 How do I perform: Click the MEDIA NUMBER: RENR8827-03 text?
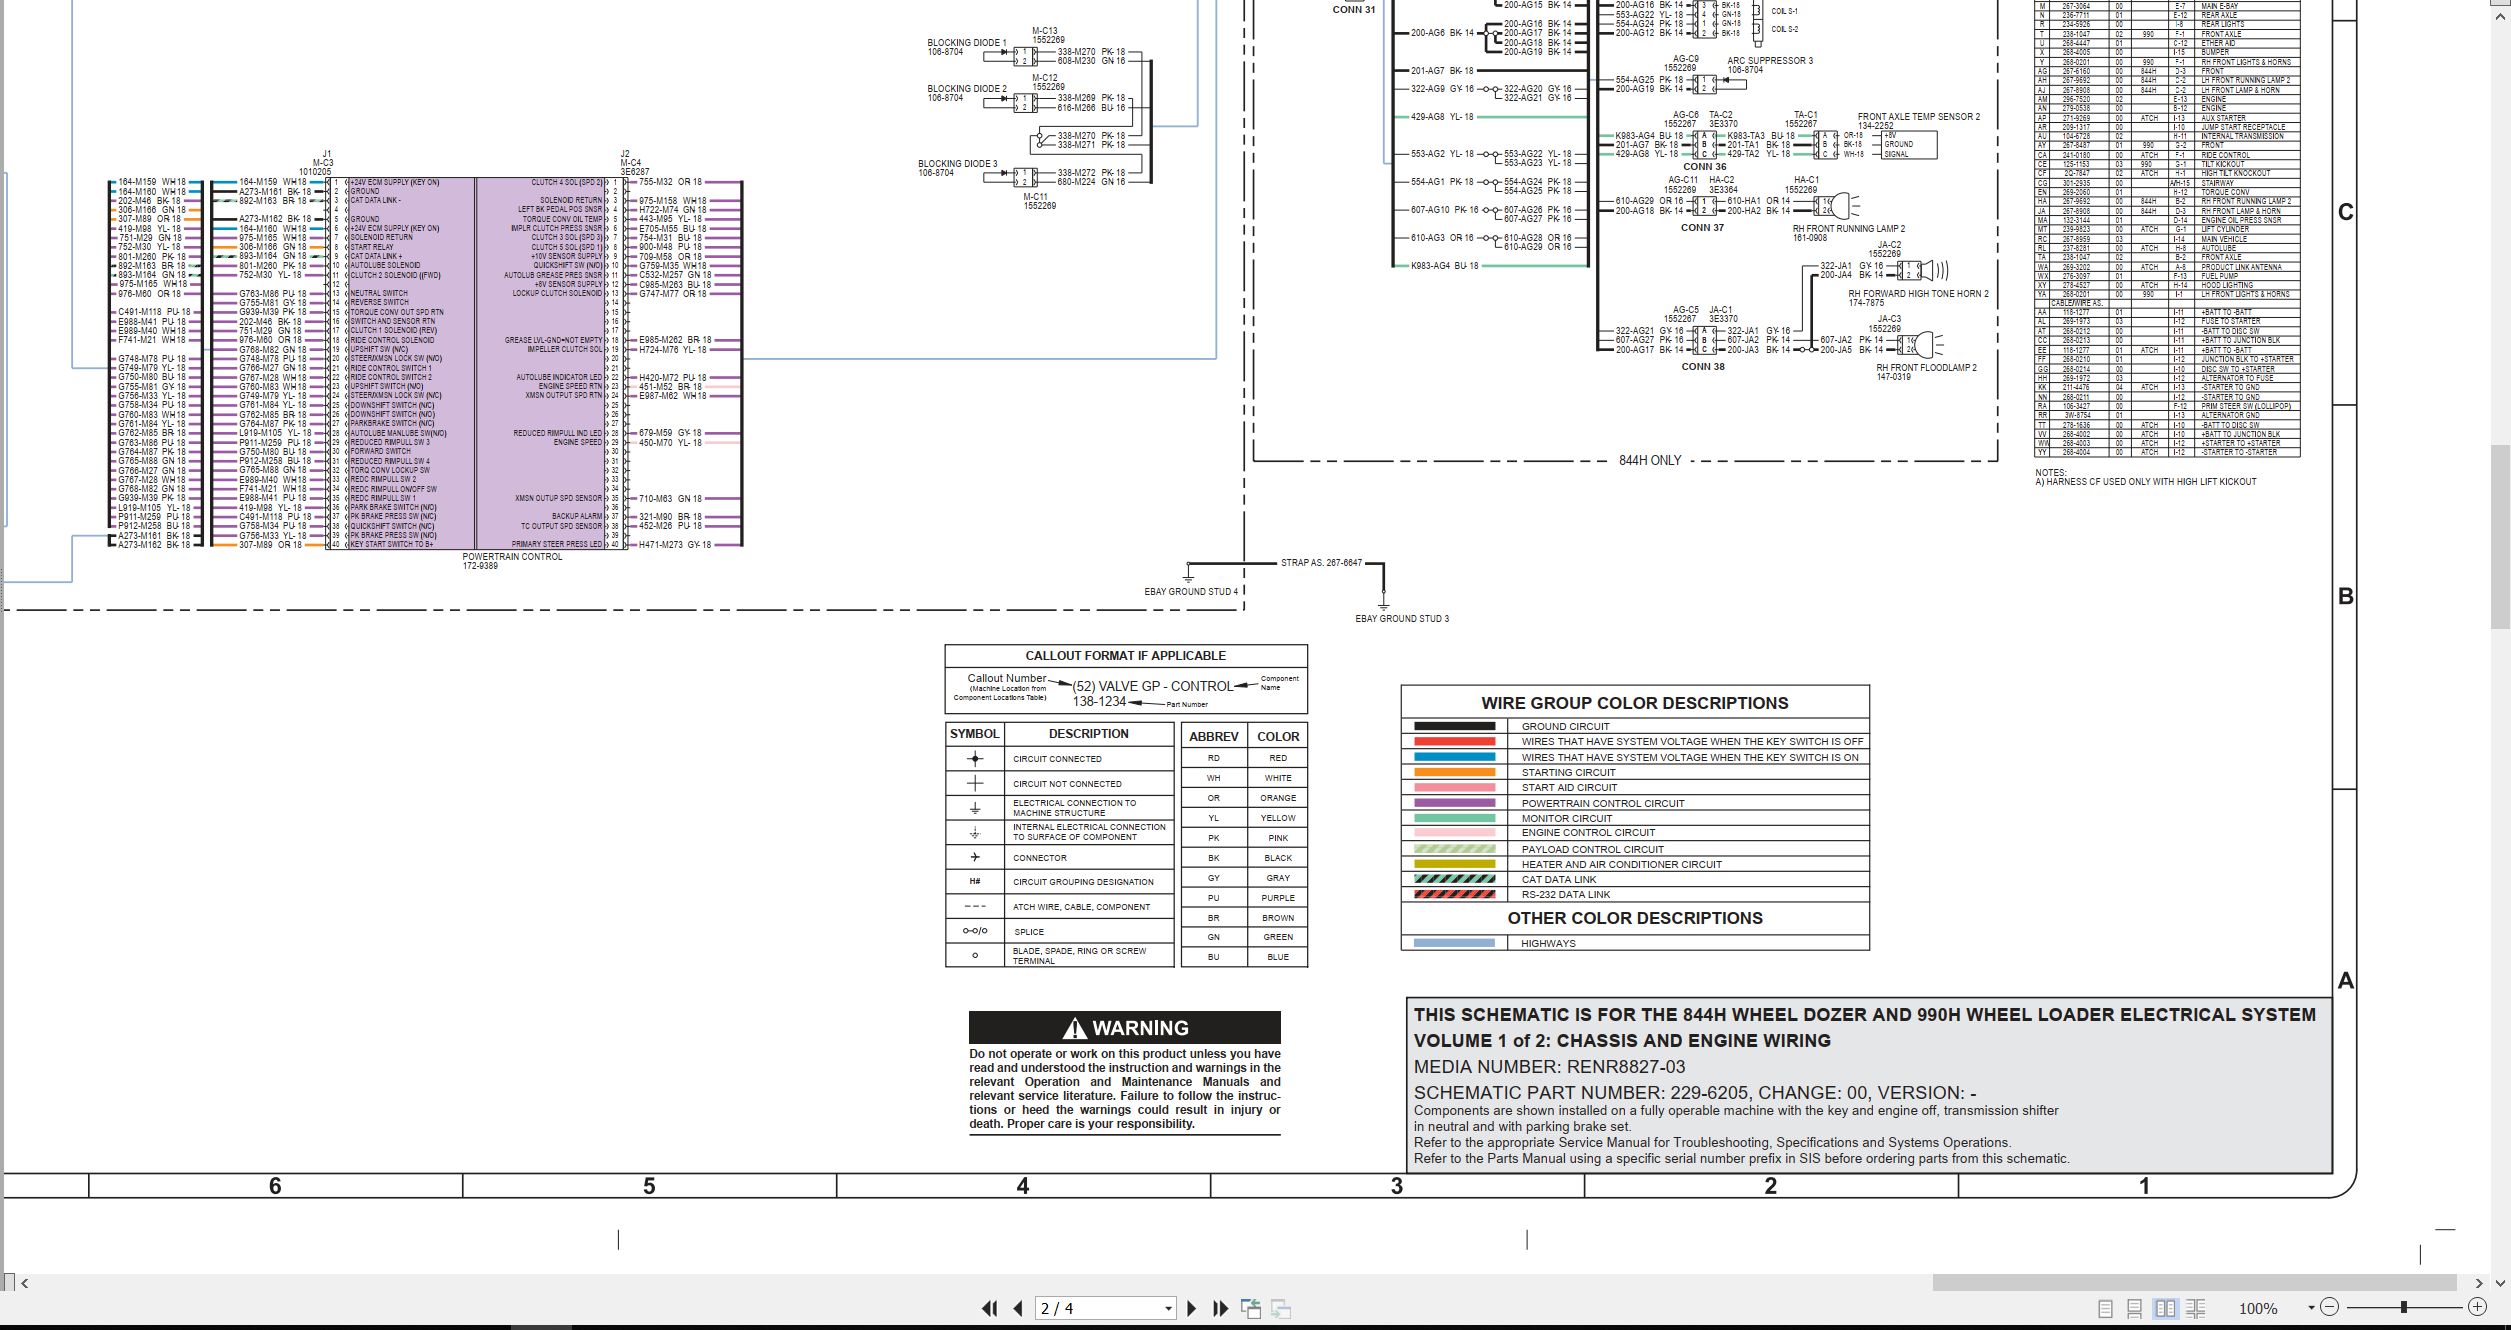click(x=1549, y=1067)
